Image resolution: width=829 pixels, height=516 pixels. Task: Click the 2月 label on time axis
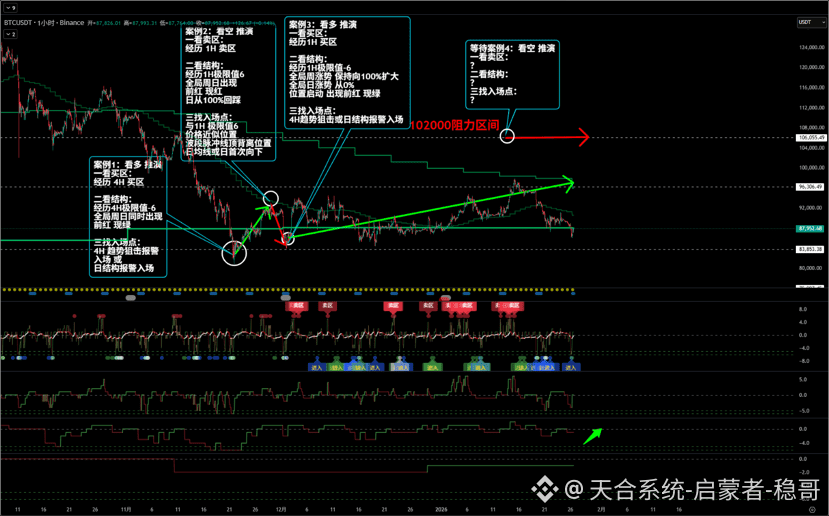[x=601, y=510]
